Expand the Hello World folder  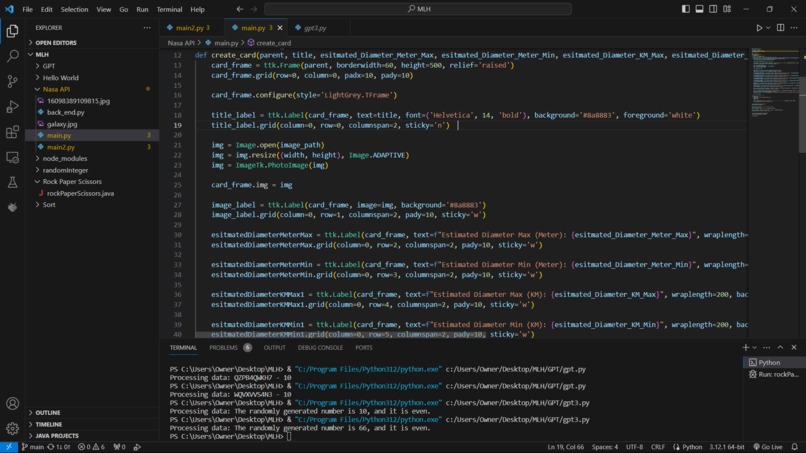(61, 78)
